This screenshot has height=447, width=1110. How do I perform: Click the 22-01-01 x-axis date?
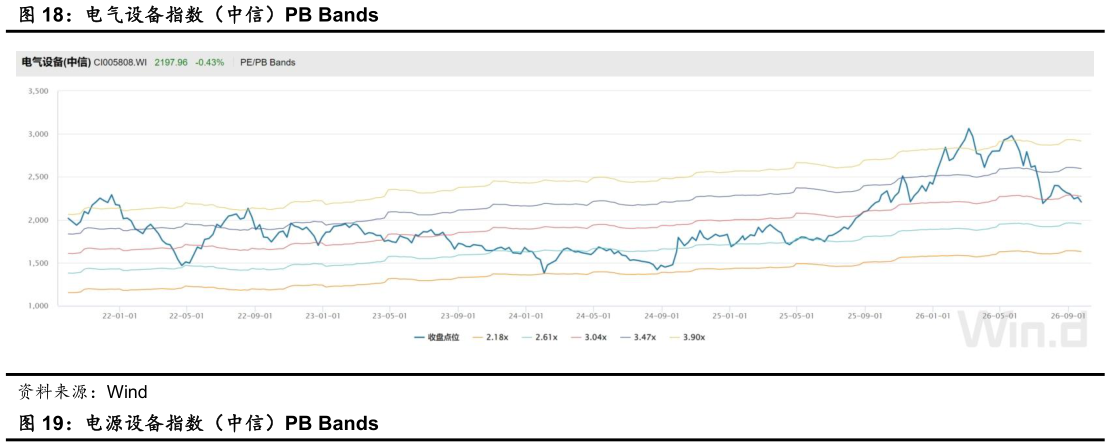[x=118, y=316]
